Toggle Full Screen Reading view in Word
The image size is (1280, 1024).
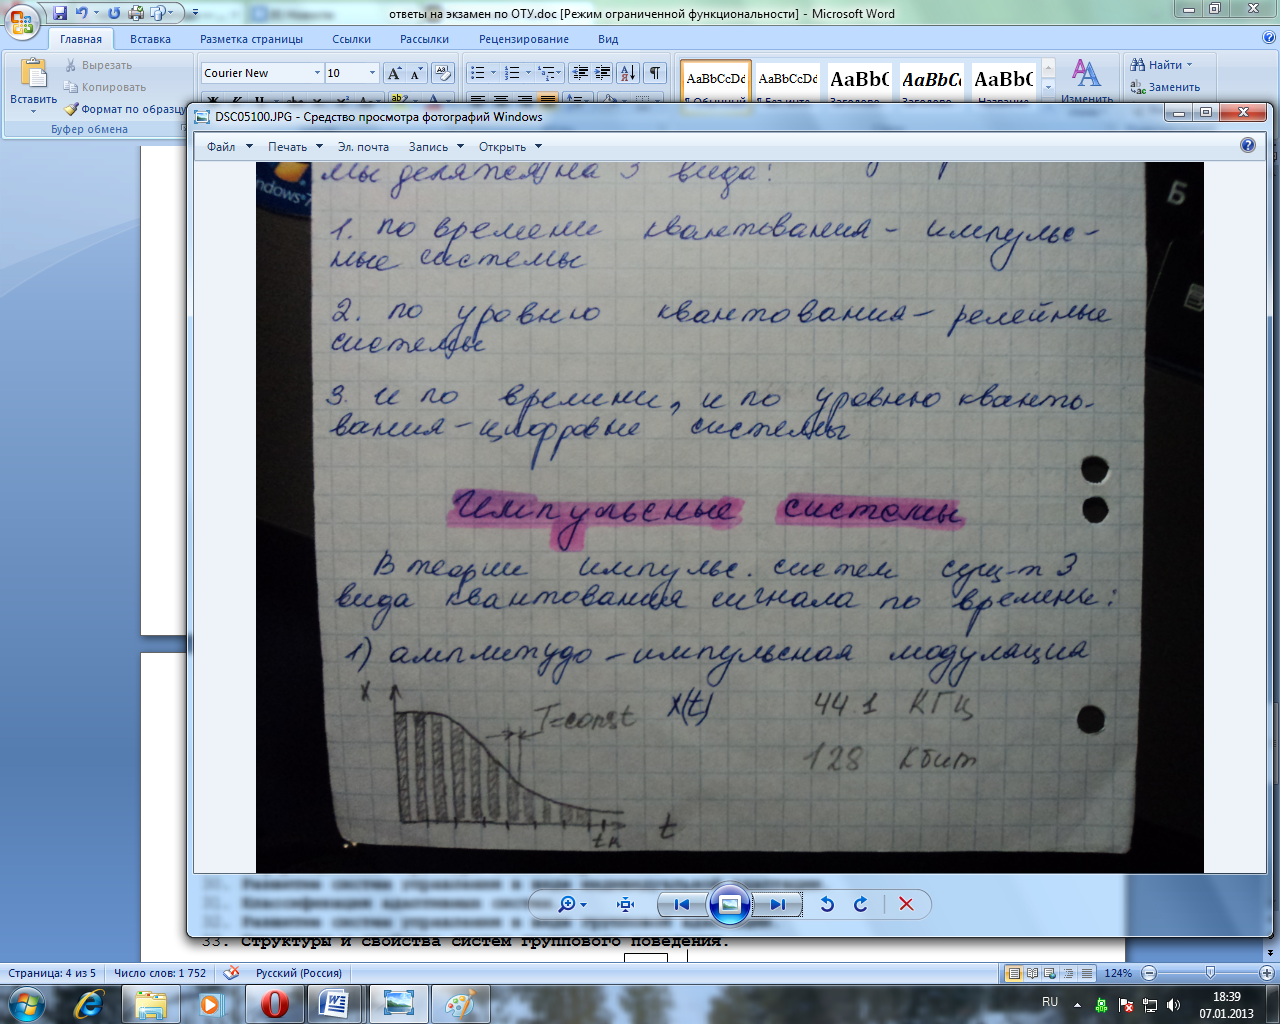pyautogui.click(x=1032, y=973)
